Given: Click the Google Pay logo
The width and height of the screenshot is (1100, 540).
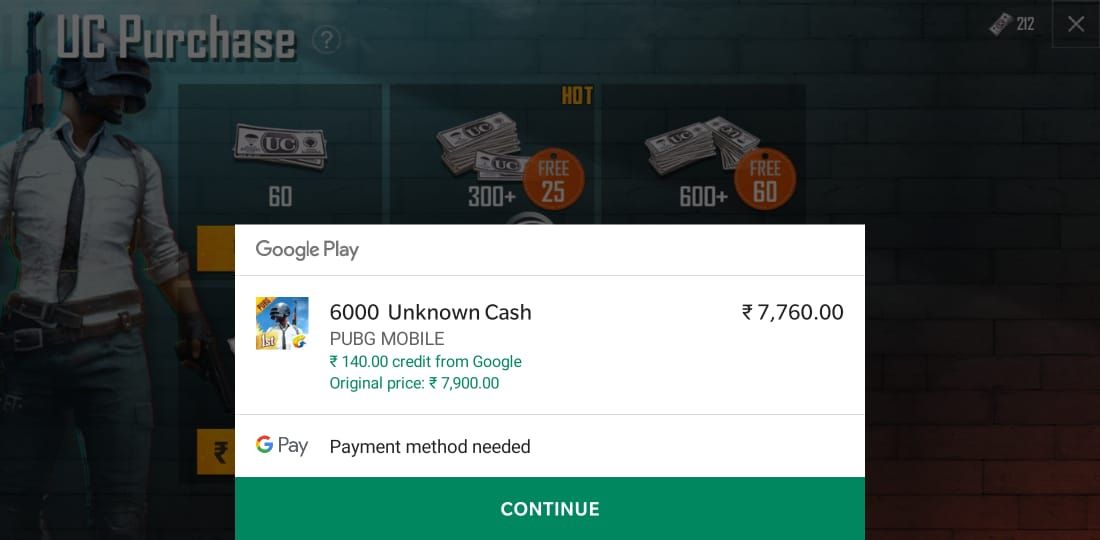Looking at the screenshot, I should [282, 445].
